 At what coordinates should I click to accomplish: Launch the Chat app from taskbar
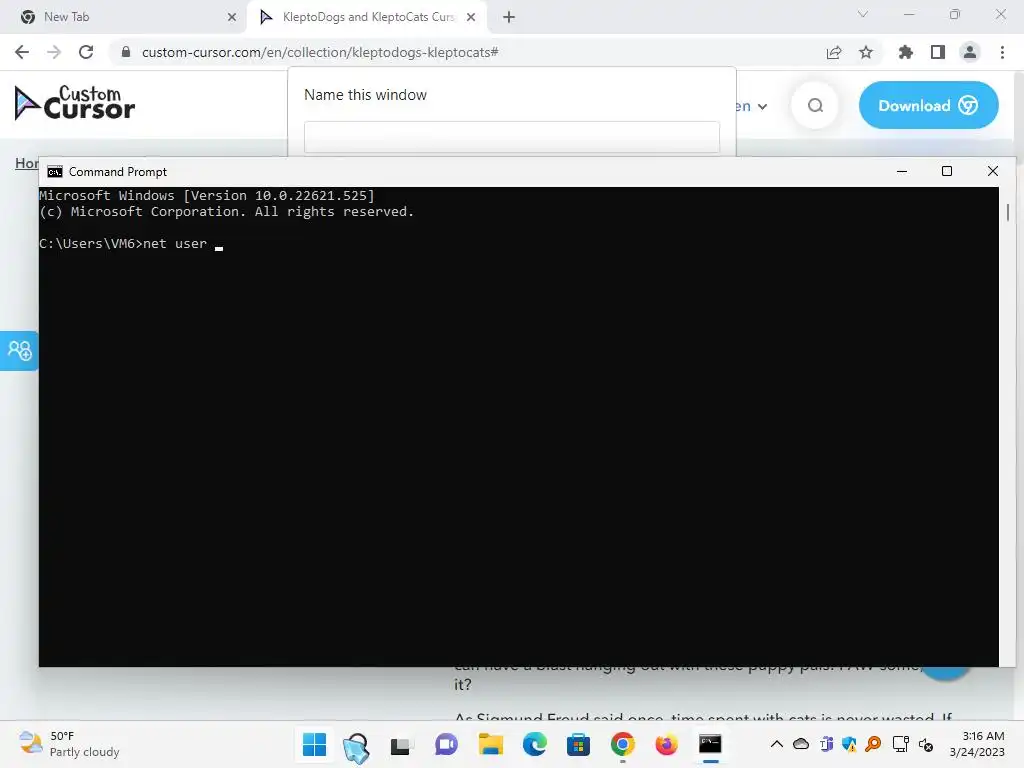pos(446,744)
